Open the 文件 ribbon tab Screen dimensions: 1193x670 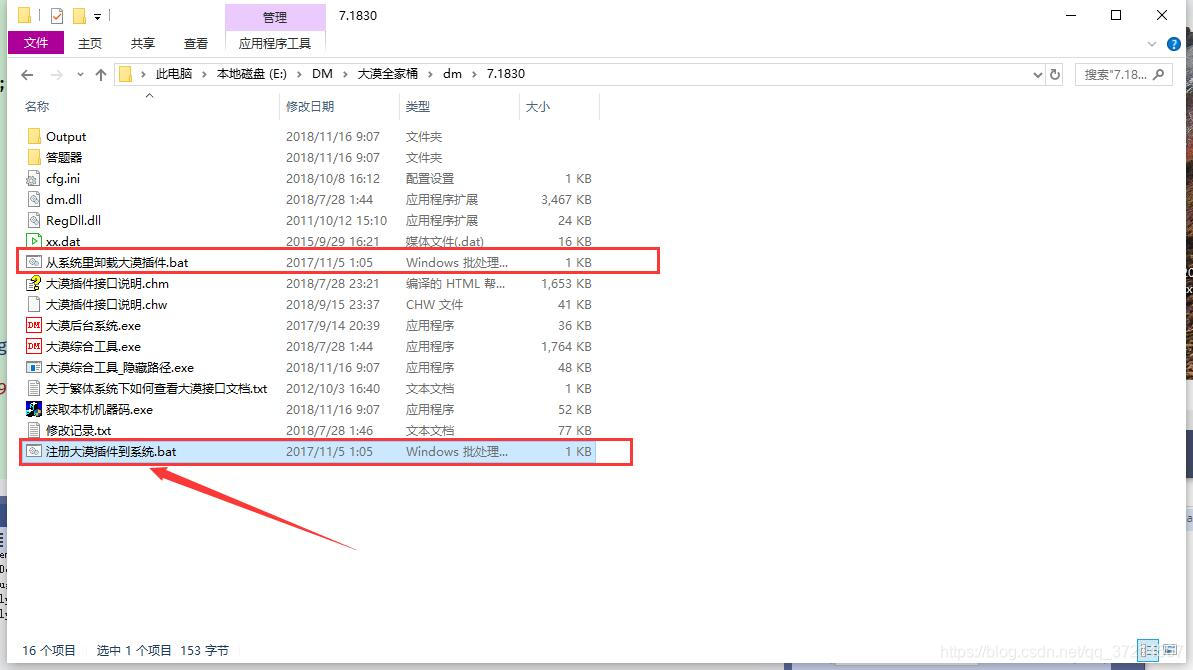pos(36,43)
